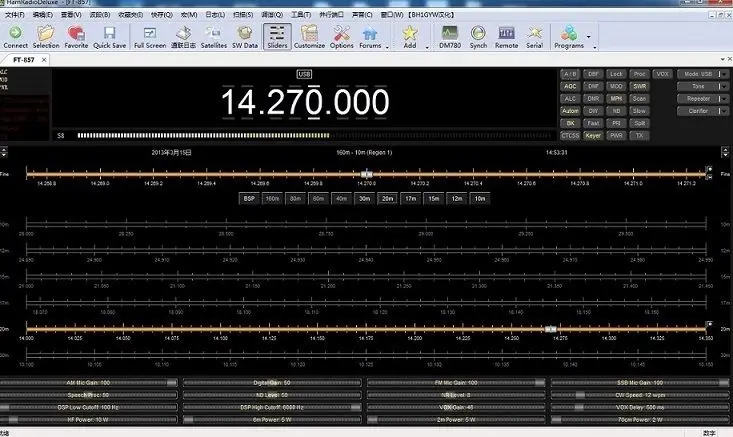733x437 pixels.
Task: Toggle the VOX button
Action: pyautogui.click(x=662, y=74)
